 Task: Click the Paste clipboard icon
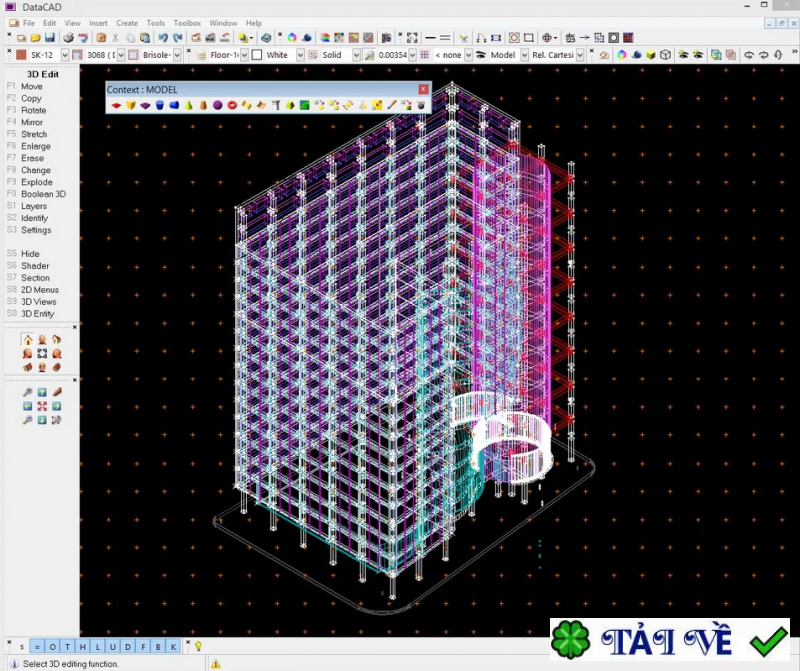[x=145, y=38]
